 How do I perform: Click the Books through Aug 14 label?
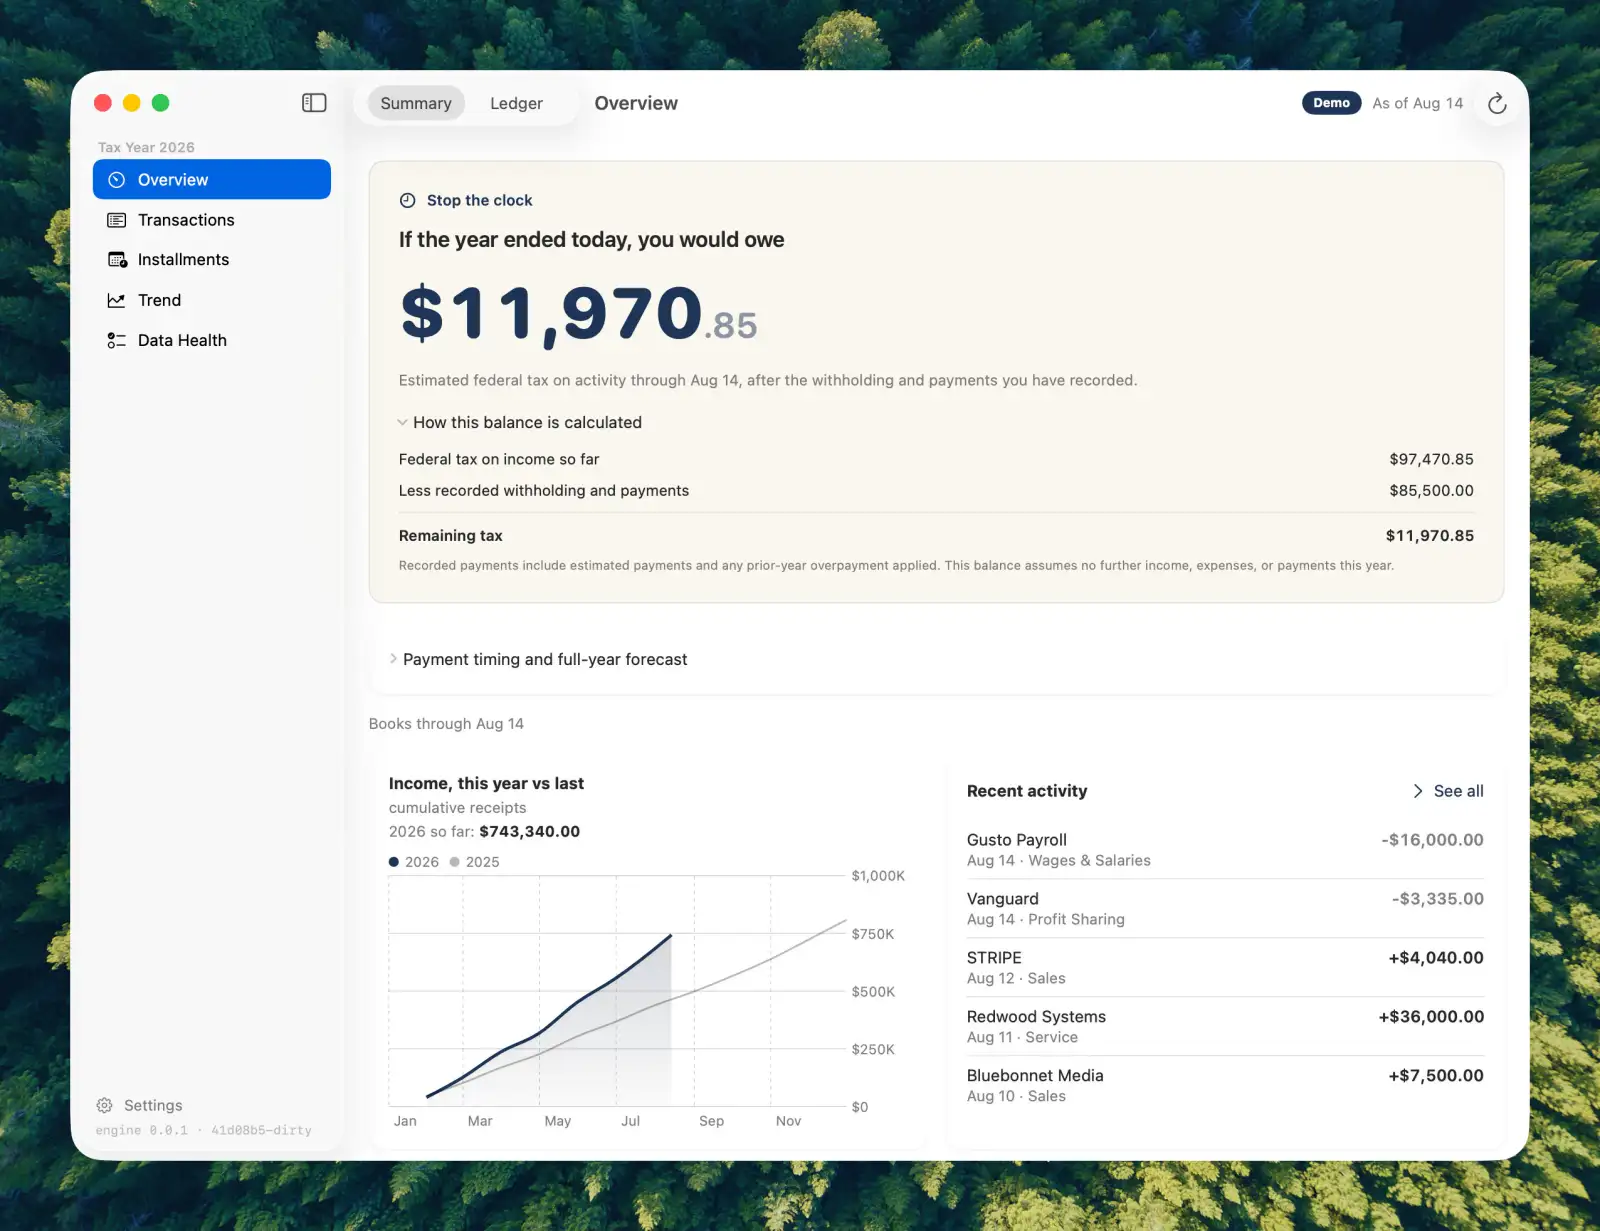[x=446, y=724]
